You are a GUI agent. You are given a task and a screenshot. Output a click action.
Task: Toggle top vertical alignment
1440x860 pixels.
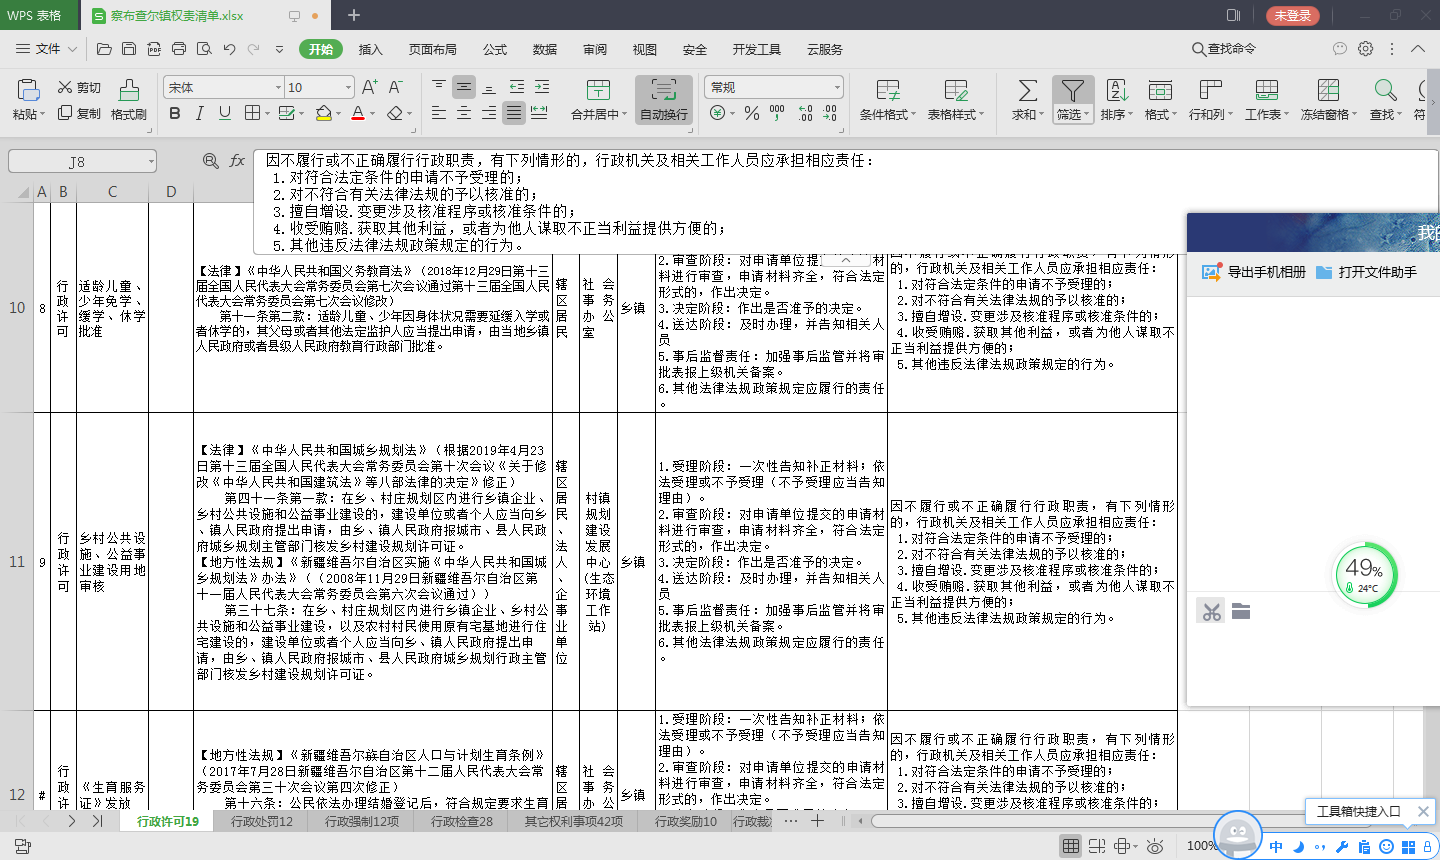(439, 88)
